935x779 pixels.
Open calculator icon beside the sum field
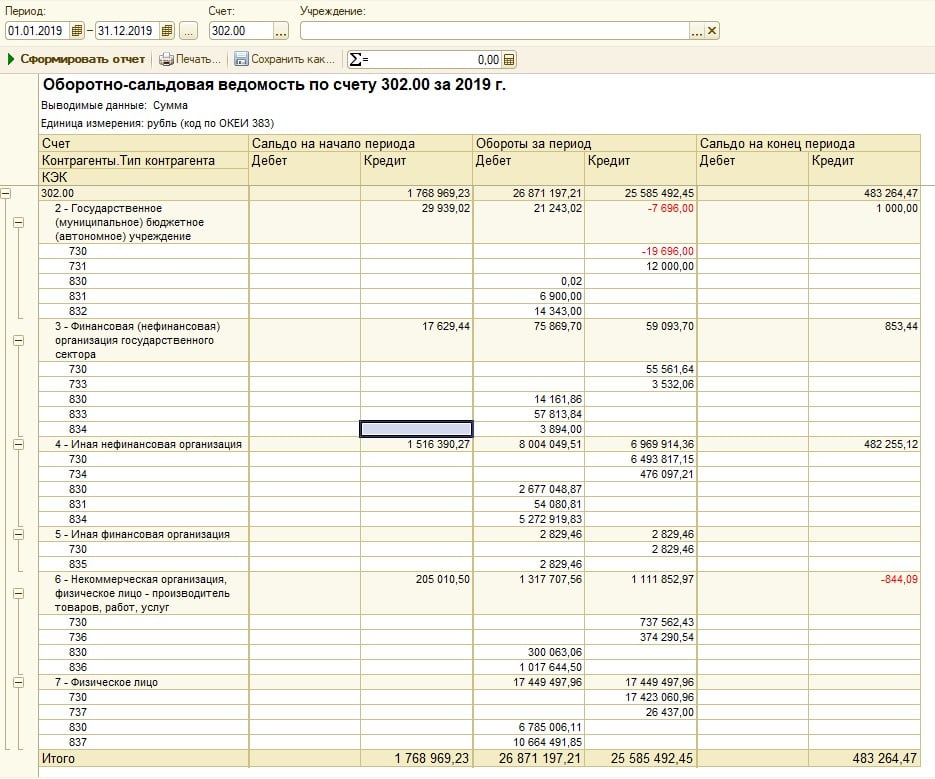(x=509, y=60)
